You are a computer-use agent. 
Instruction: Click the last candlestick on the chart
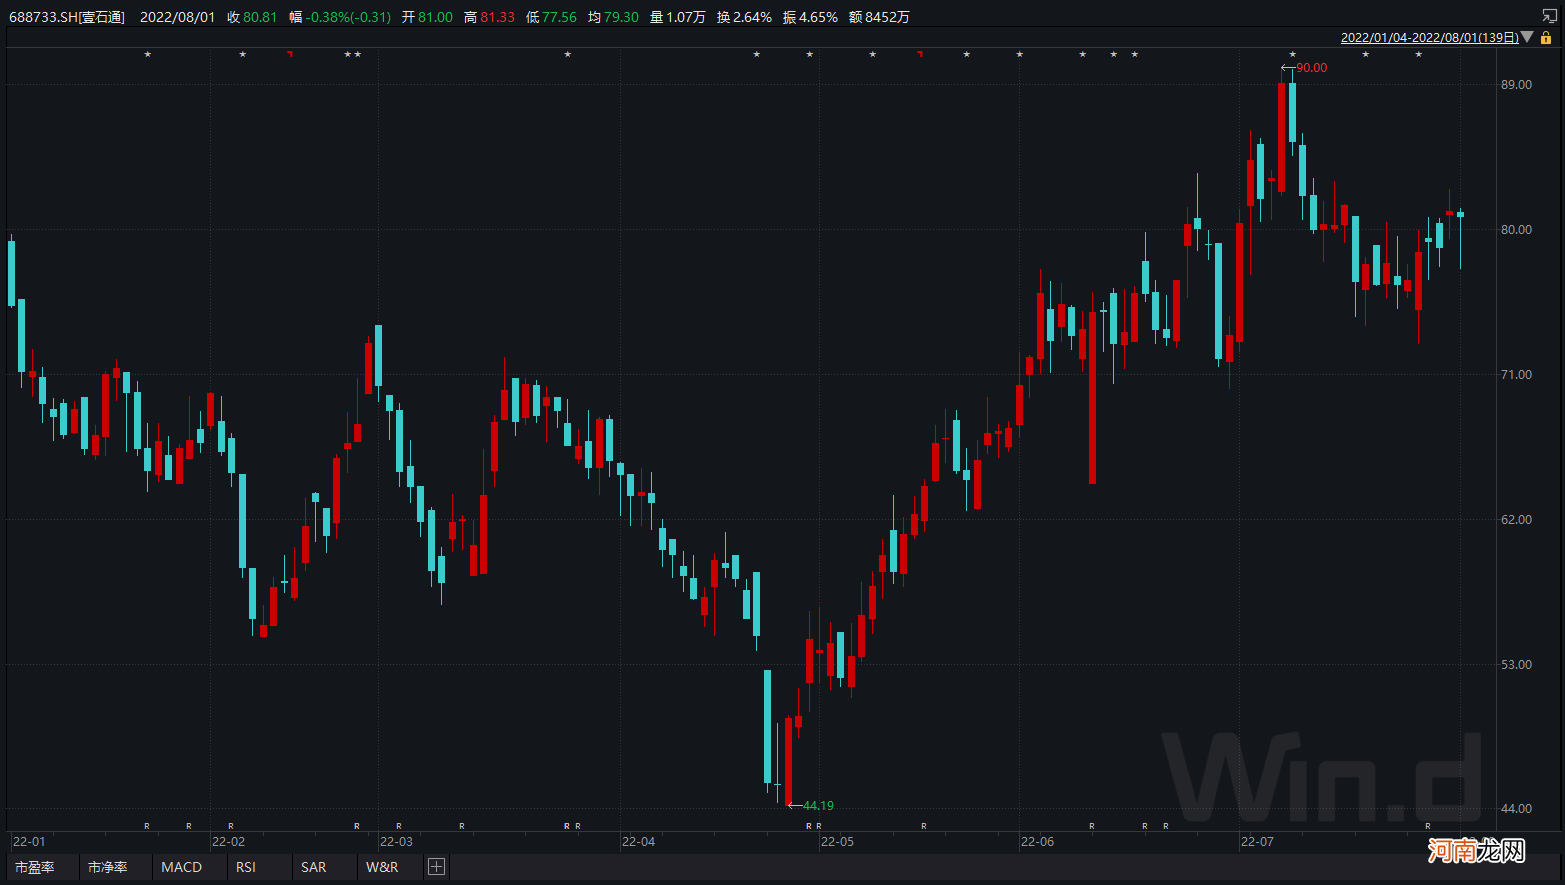point(1460,238)
